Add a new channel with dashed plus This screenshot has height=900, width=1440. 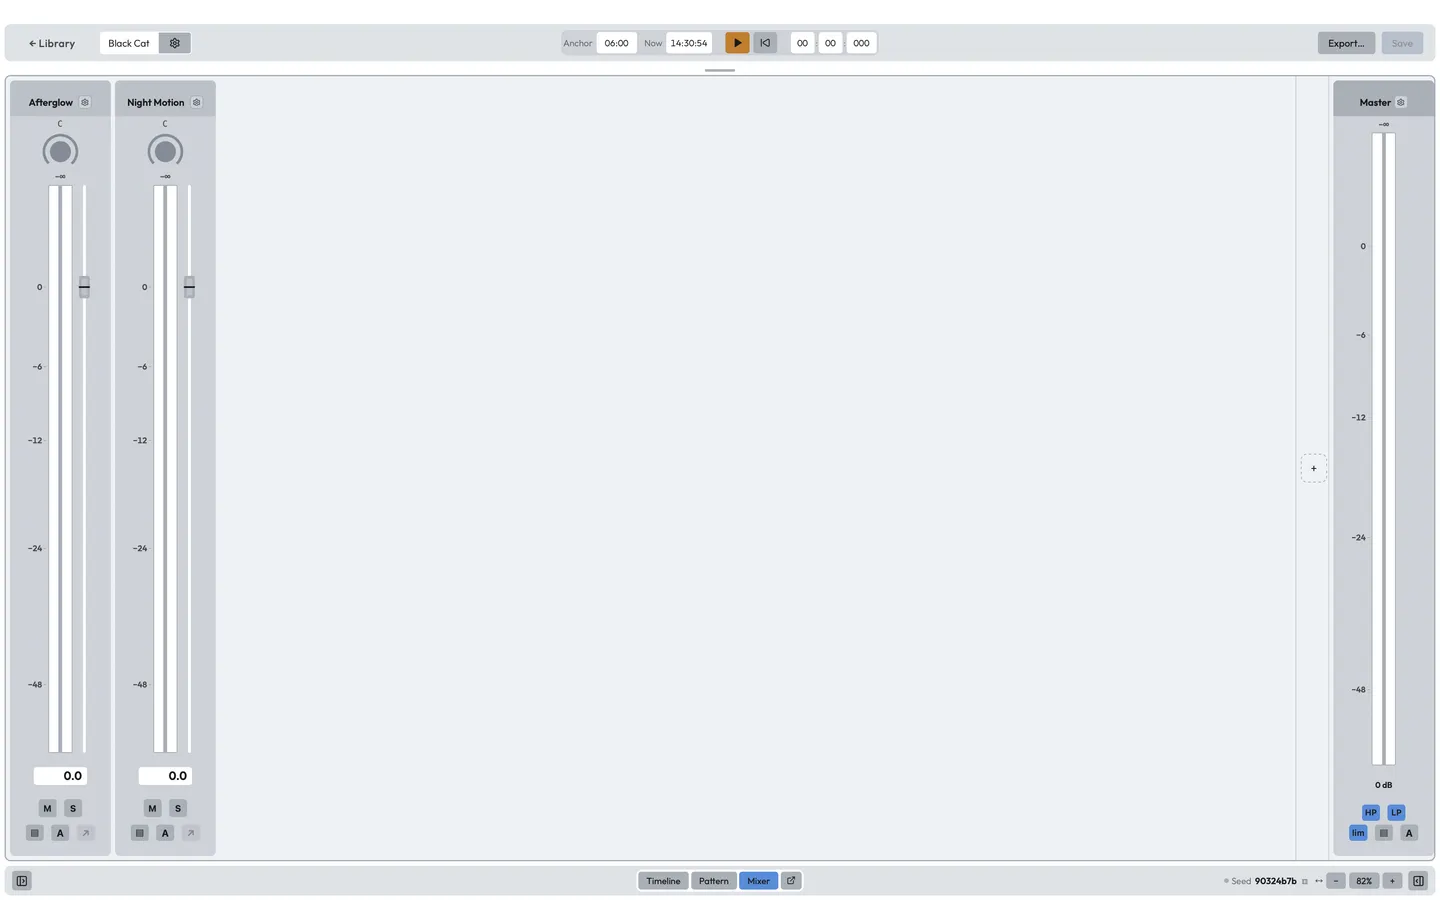tap(1314, 468)
